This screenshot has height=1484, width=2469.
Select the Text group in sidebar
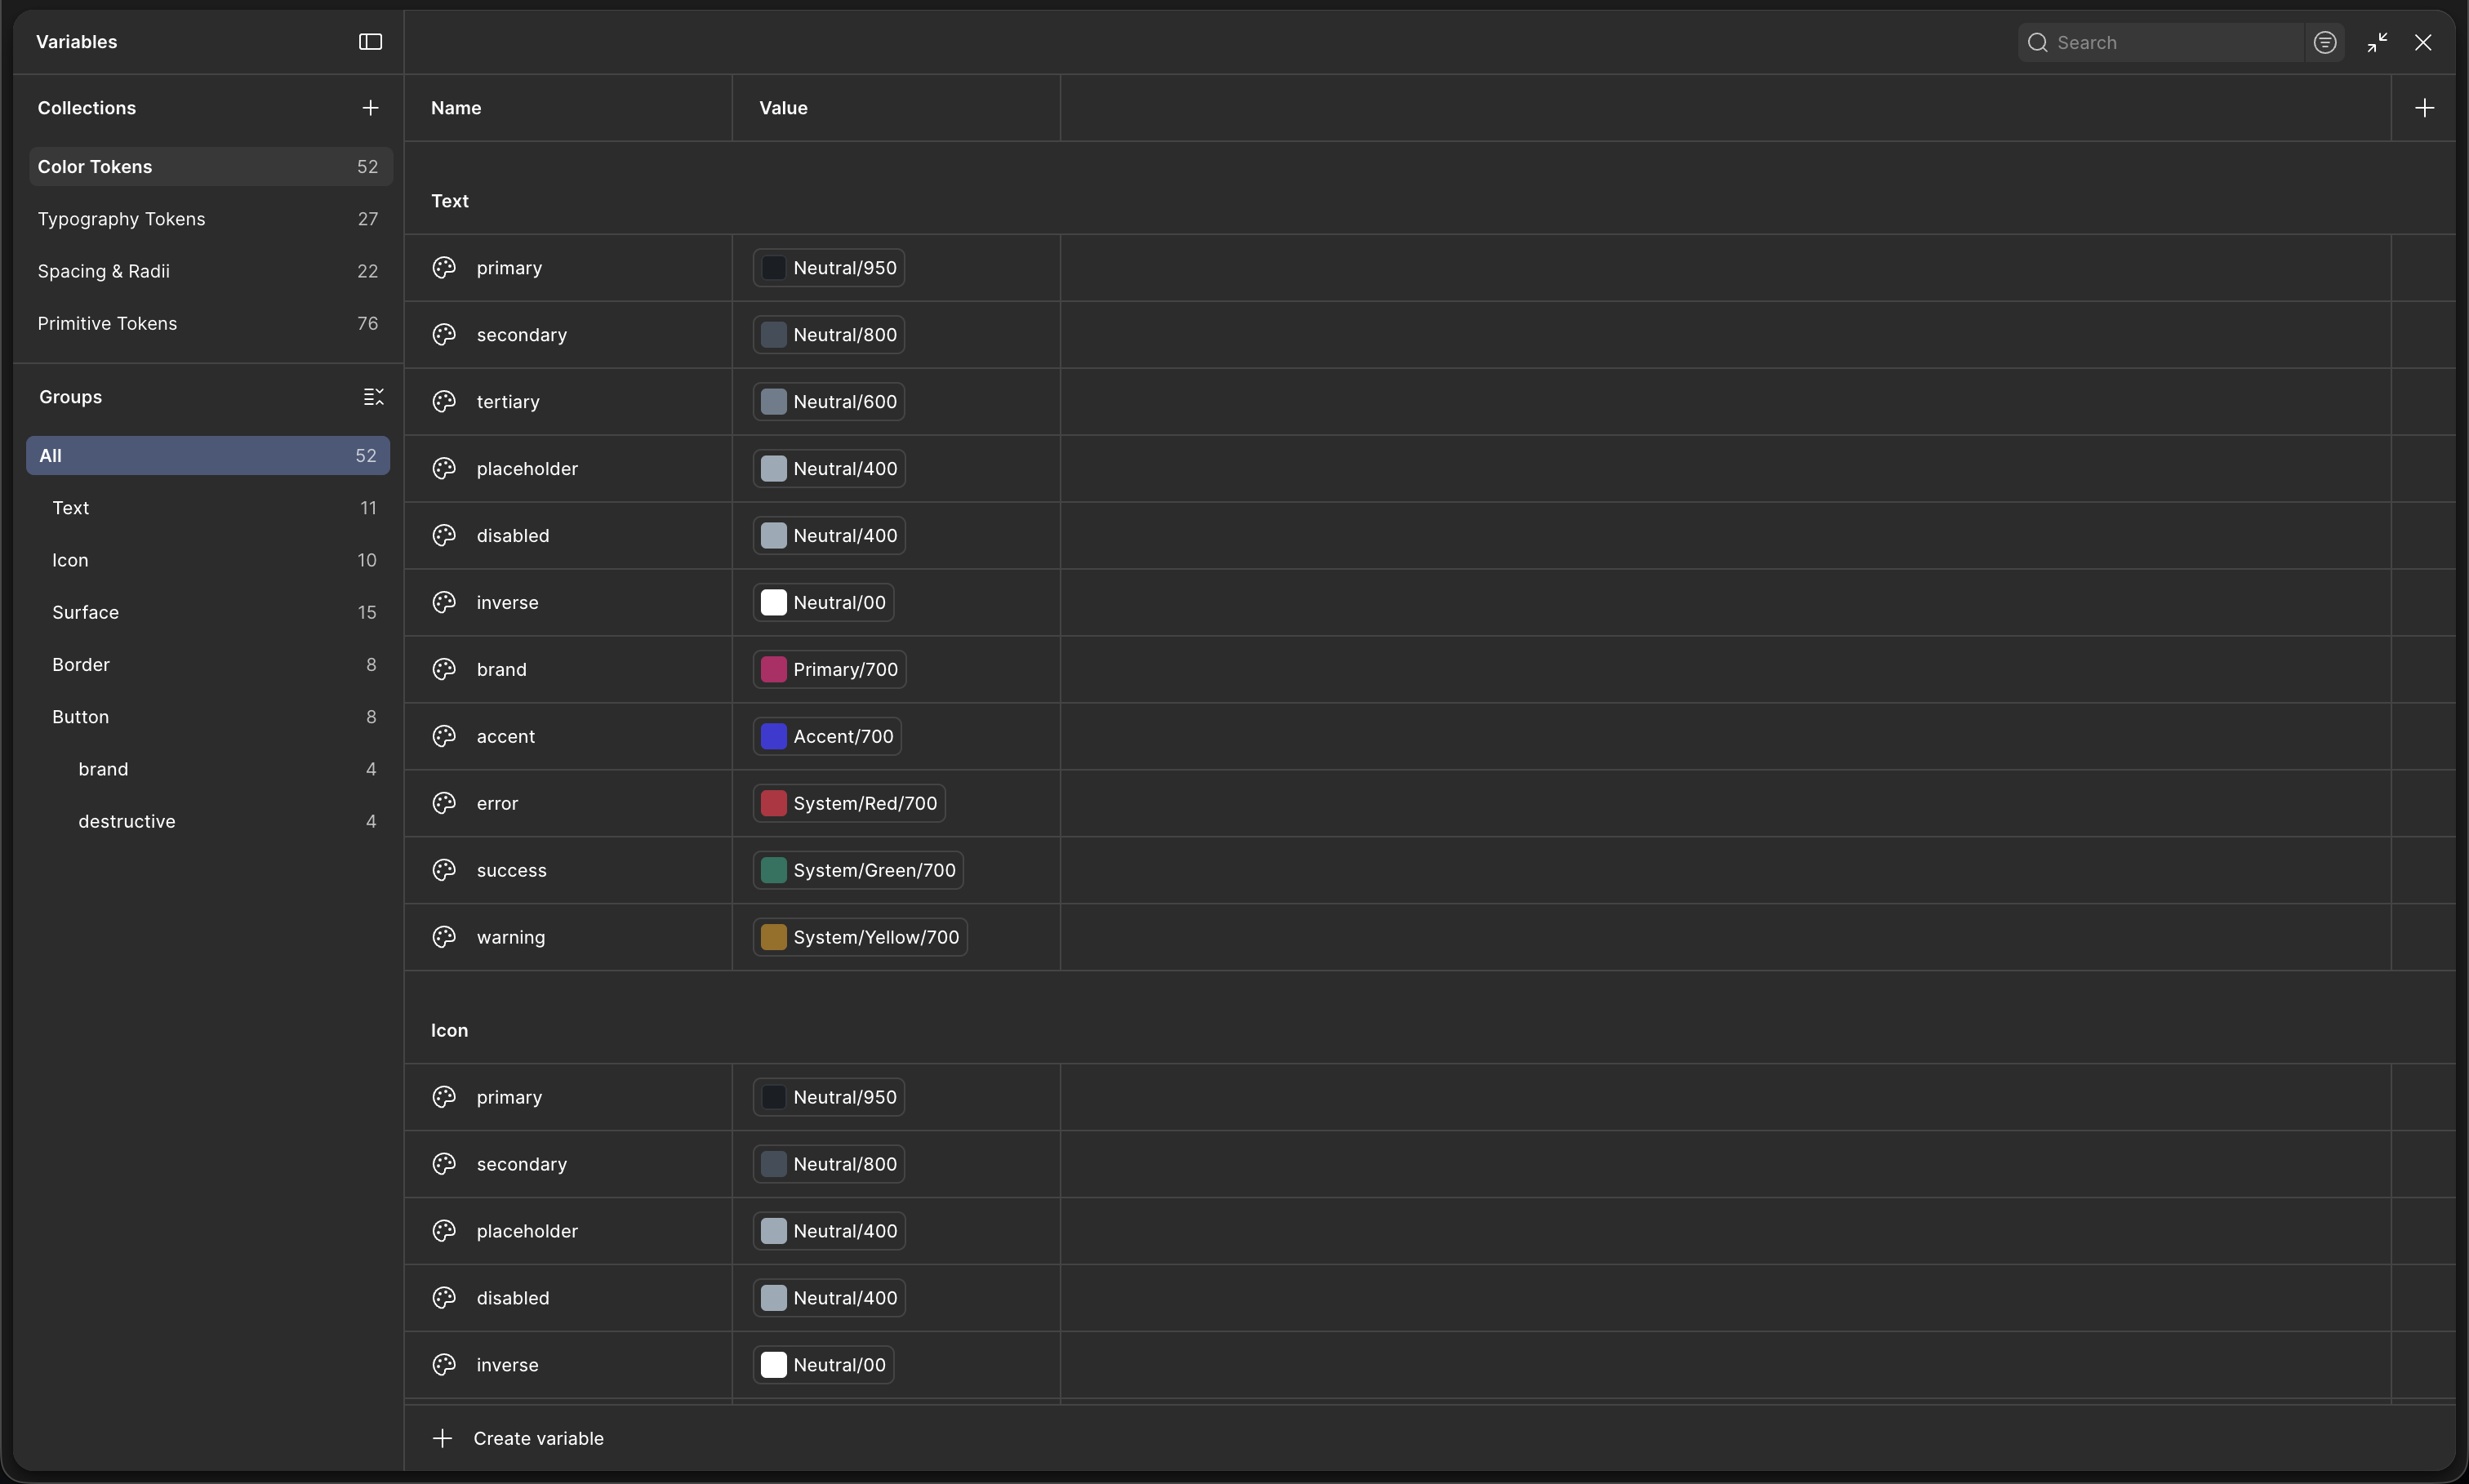[208, 508]
